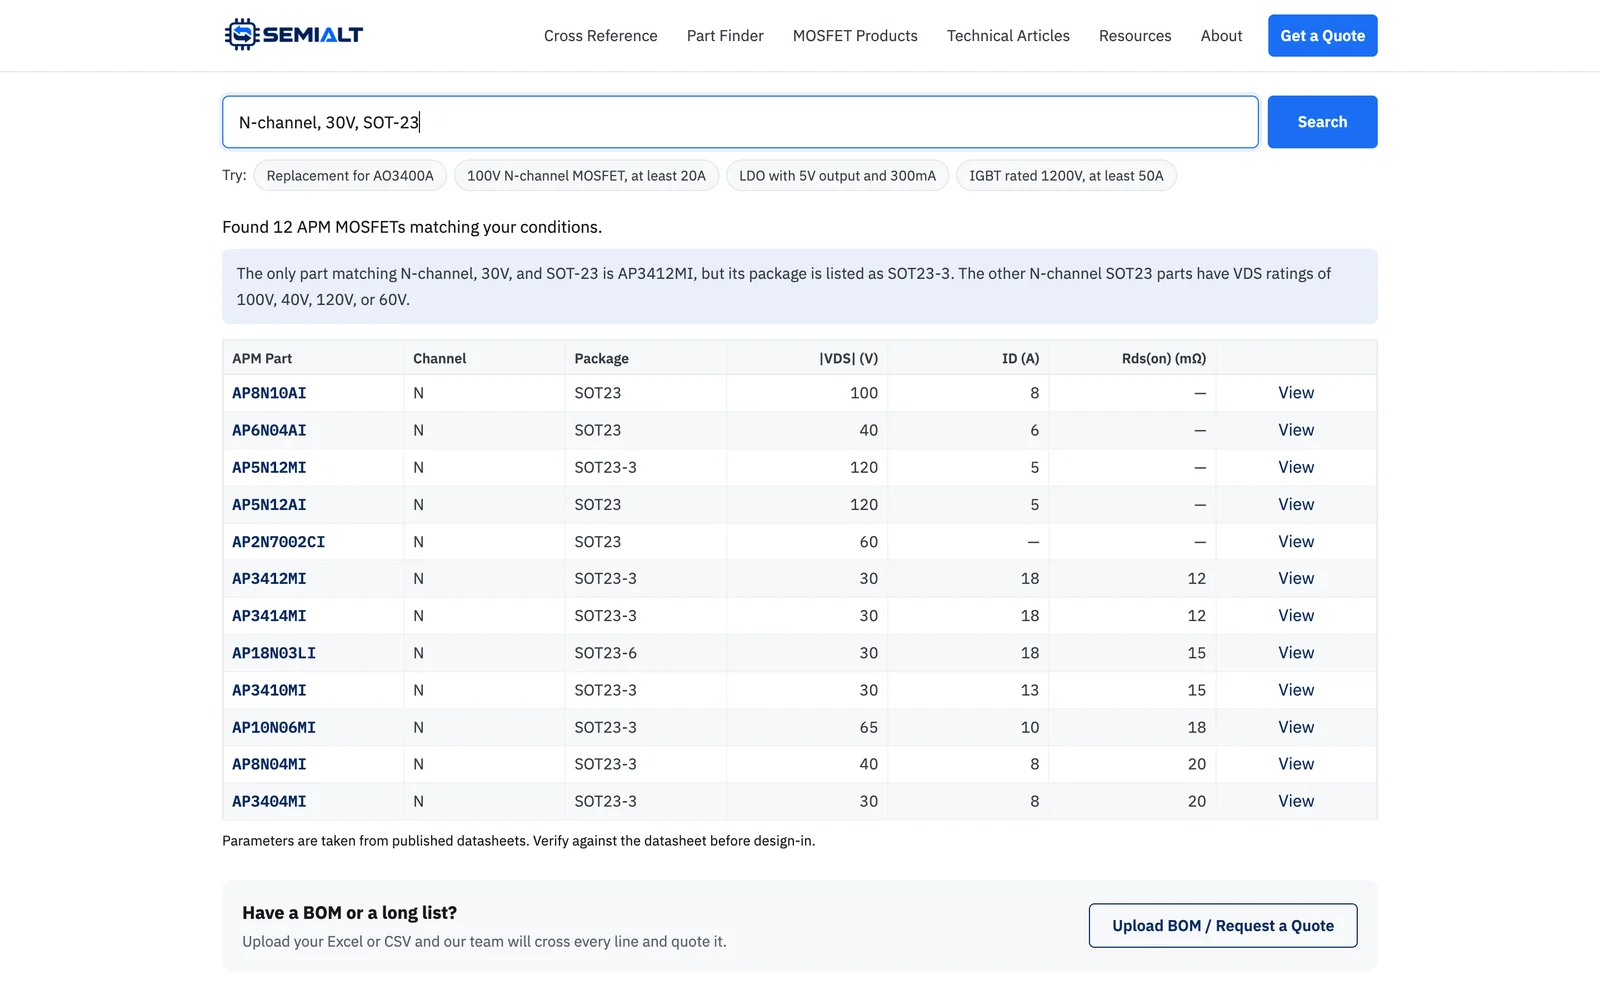Open part AP3410MI
The height and width of the screenshot is (1000, 1600).
[269, 690]
